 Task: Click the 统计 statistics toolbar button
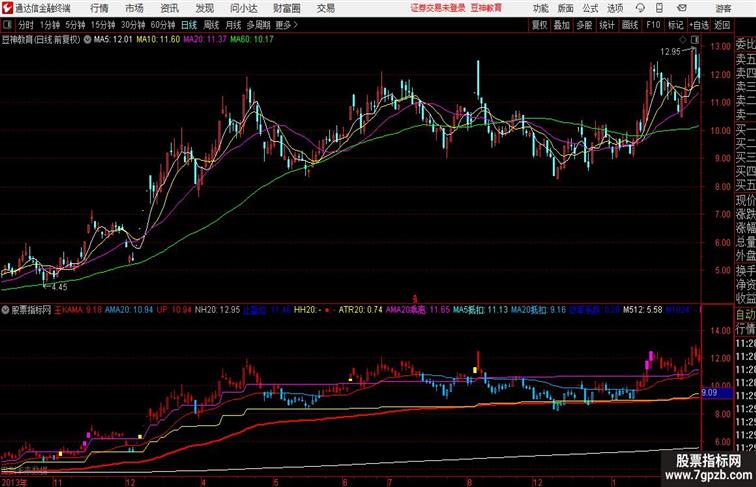pos(607,25)
